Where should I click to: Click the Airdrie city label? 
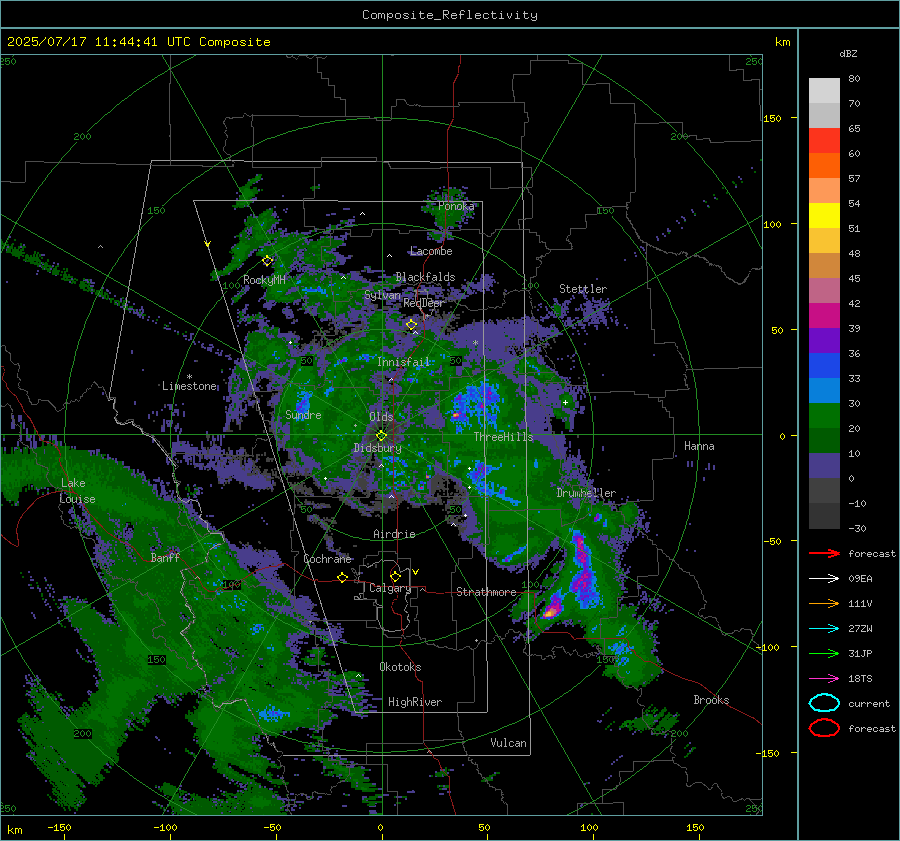tap(394, 534)
